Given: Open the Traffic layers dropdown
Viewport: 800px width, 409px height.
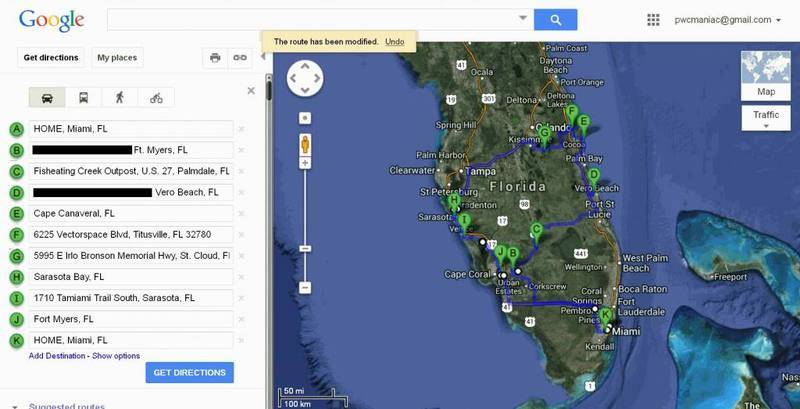Looking at the screenshot, I should point(766,118).
